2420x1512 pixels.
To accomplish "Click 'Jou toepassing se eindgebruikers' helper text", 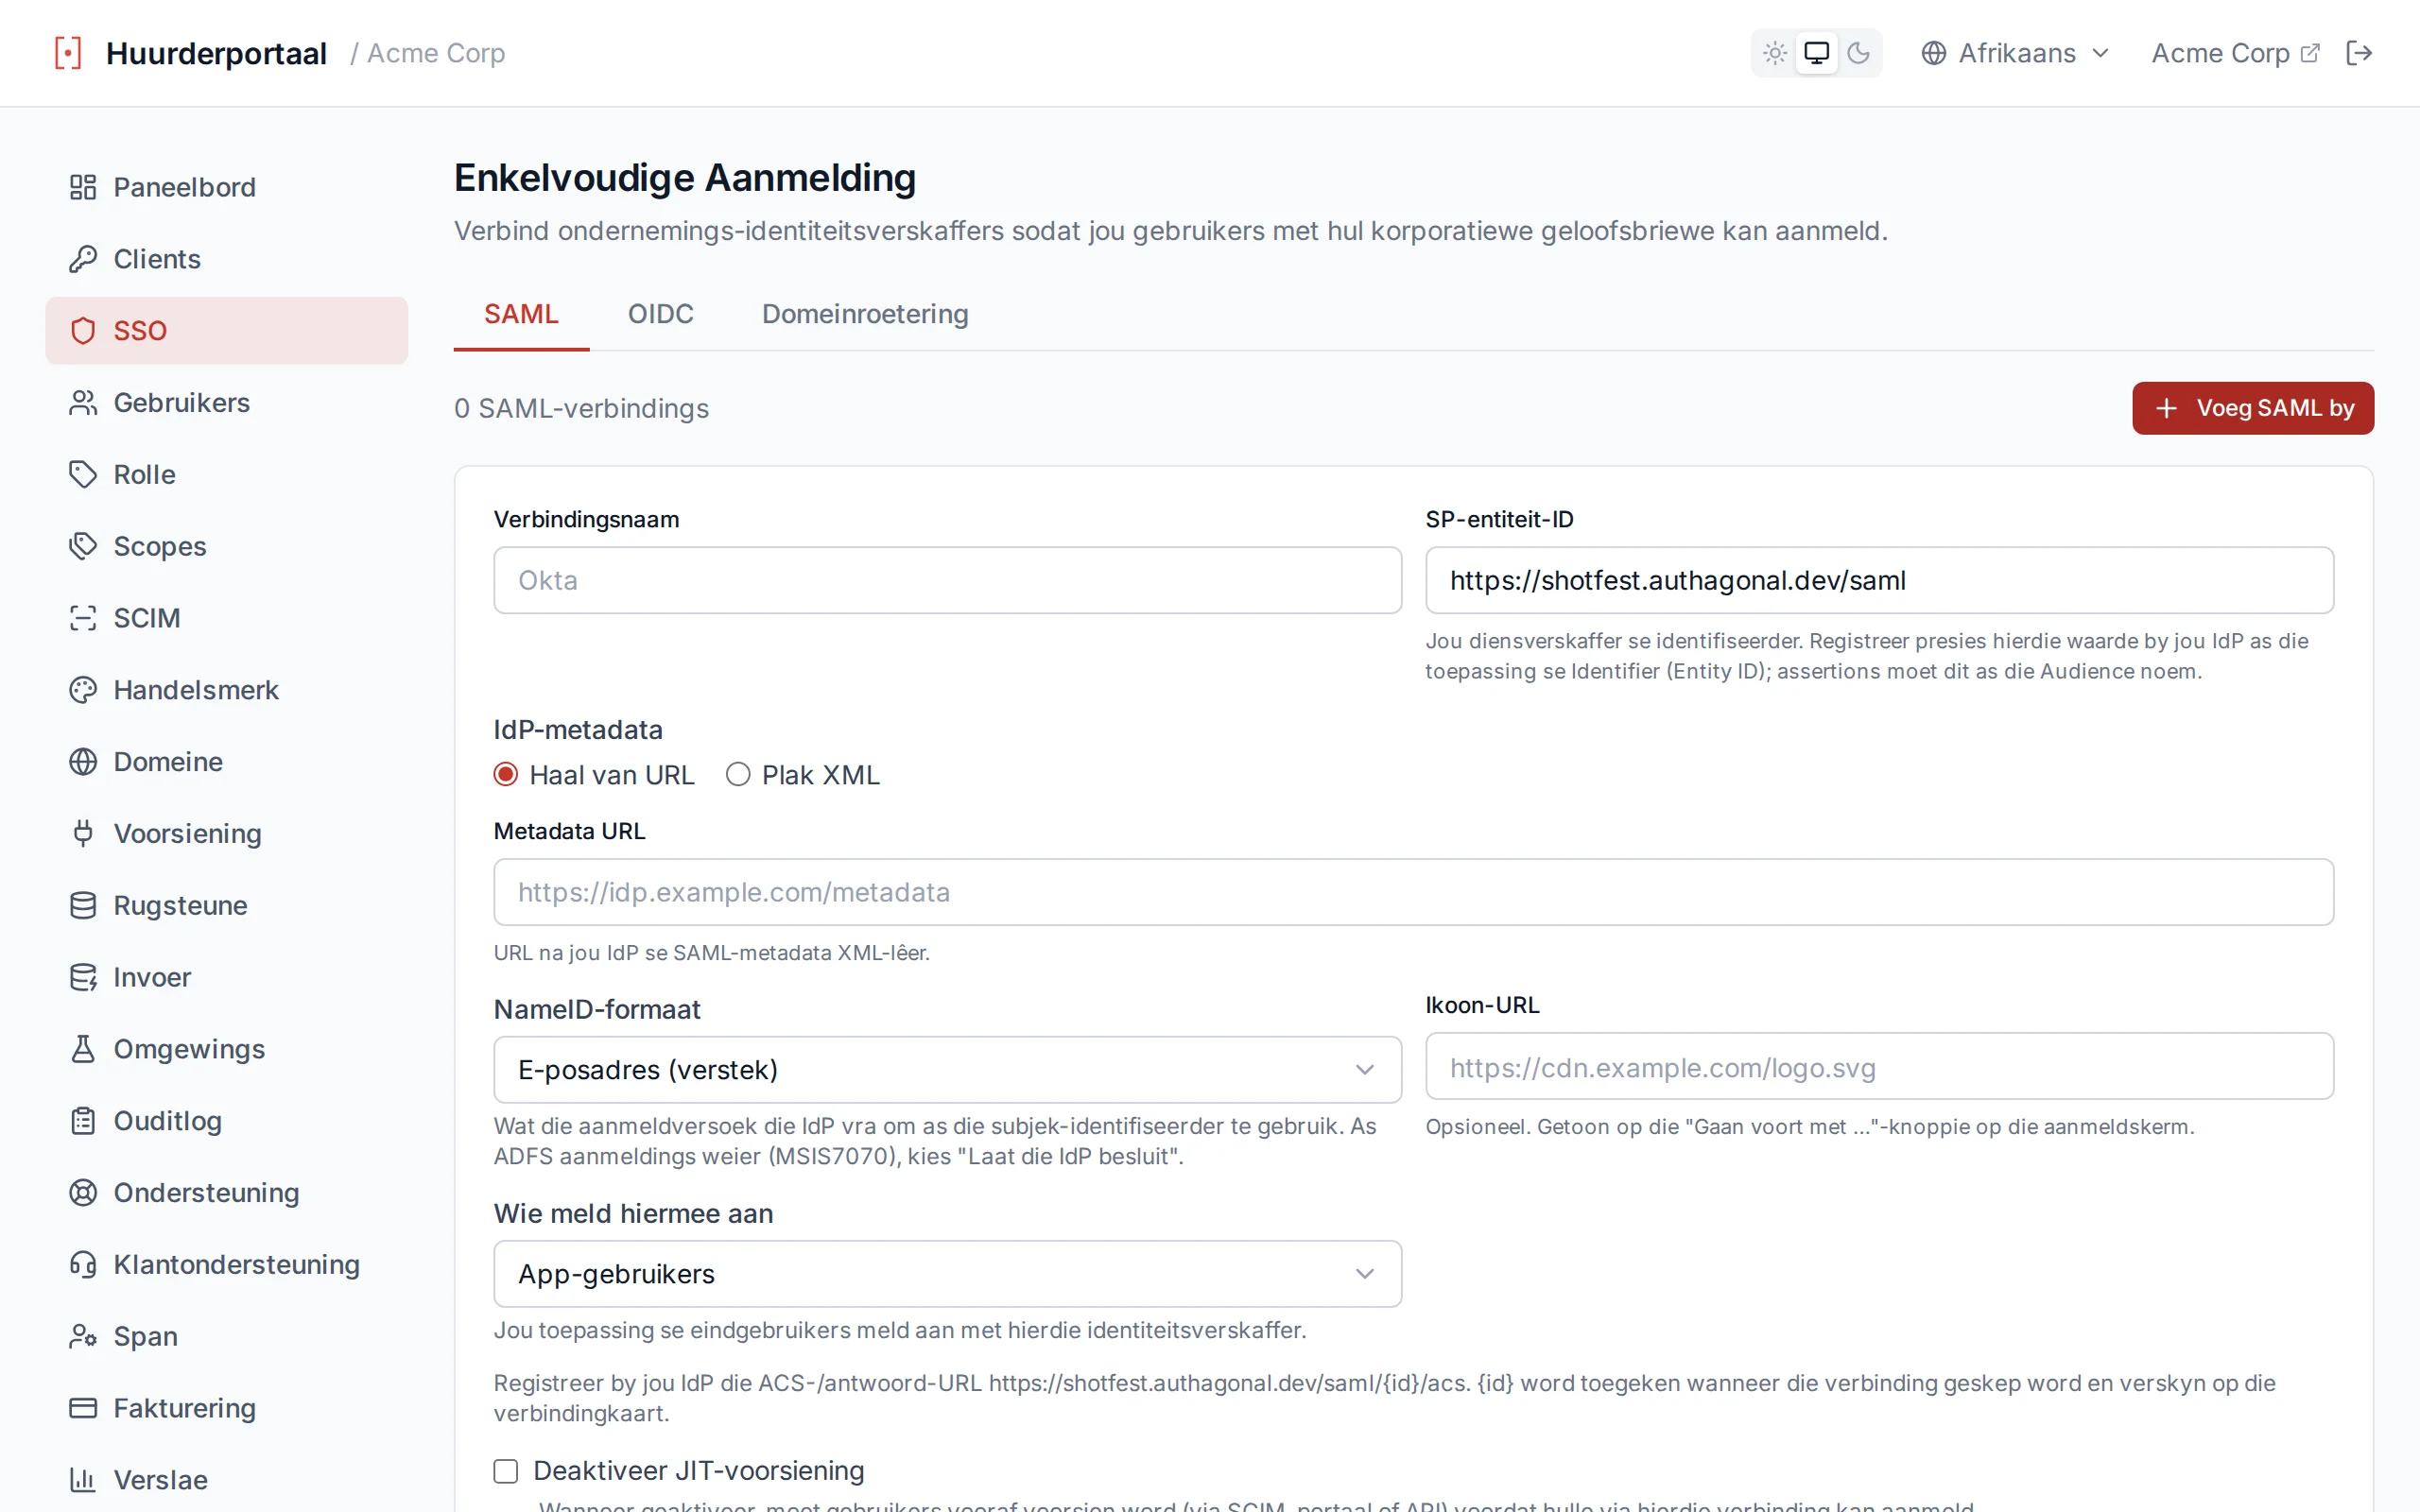I will tap(900, 1330).
